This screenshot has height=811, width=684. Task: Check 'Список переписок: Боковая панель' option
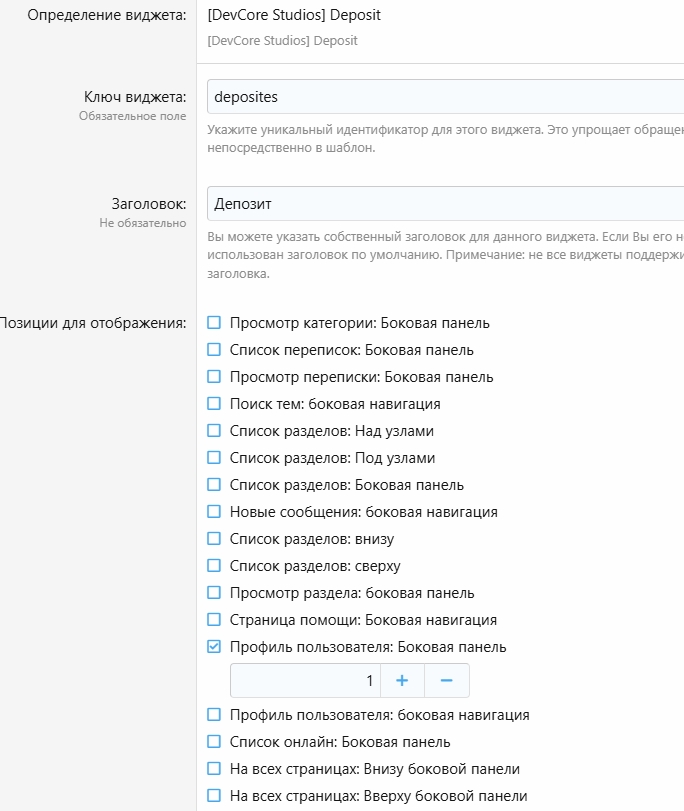[x=214, y=350]
